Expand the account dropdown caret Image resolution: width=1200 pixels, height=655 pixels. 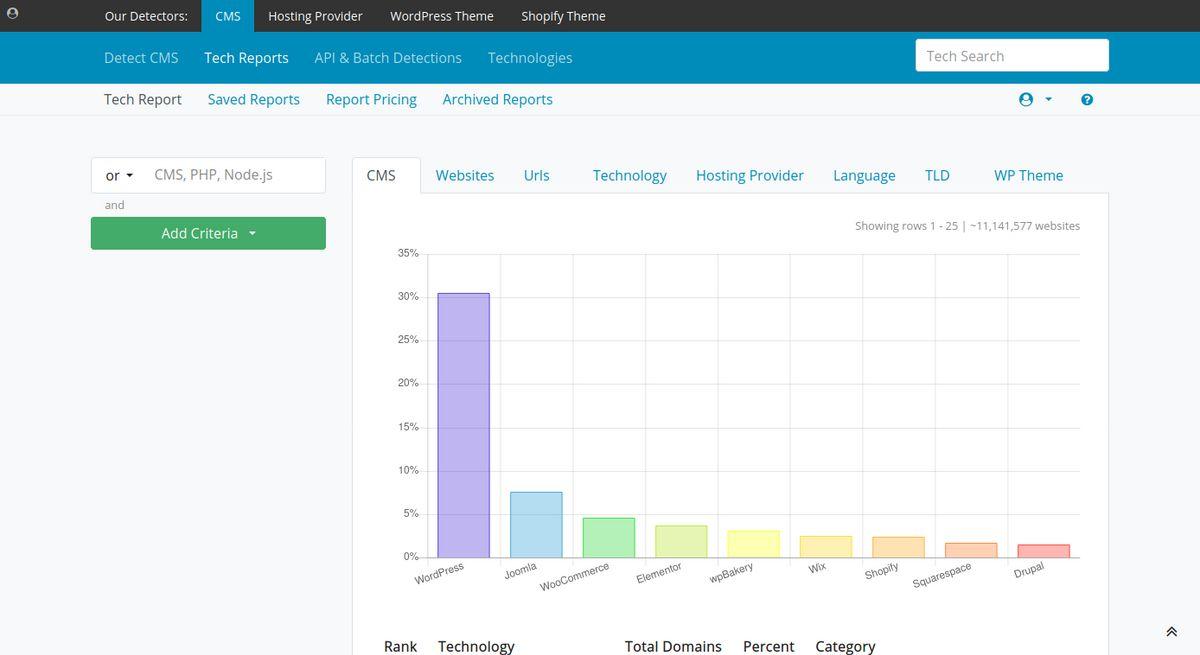(x=1048, y=100)
